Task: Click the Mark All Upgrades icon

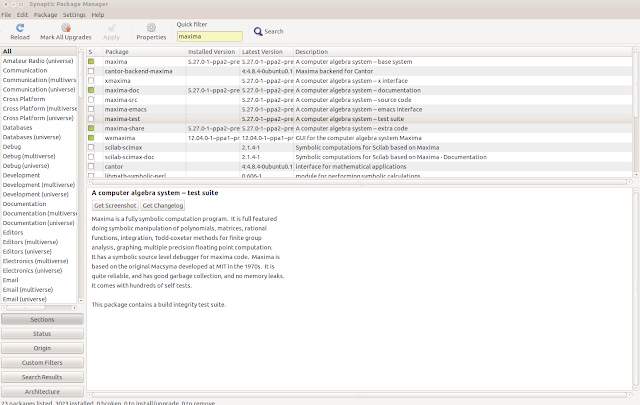Action: [x=66, y=28]
